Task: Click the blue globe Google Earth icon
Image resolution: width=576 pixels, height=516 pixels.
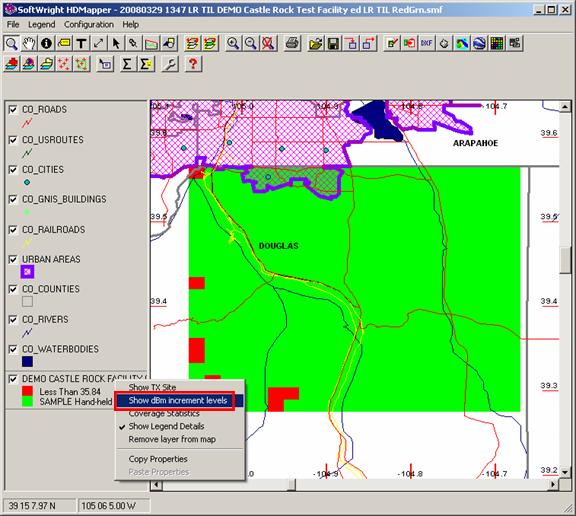Action: [x=479, y=43]
